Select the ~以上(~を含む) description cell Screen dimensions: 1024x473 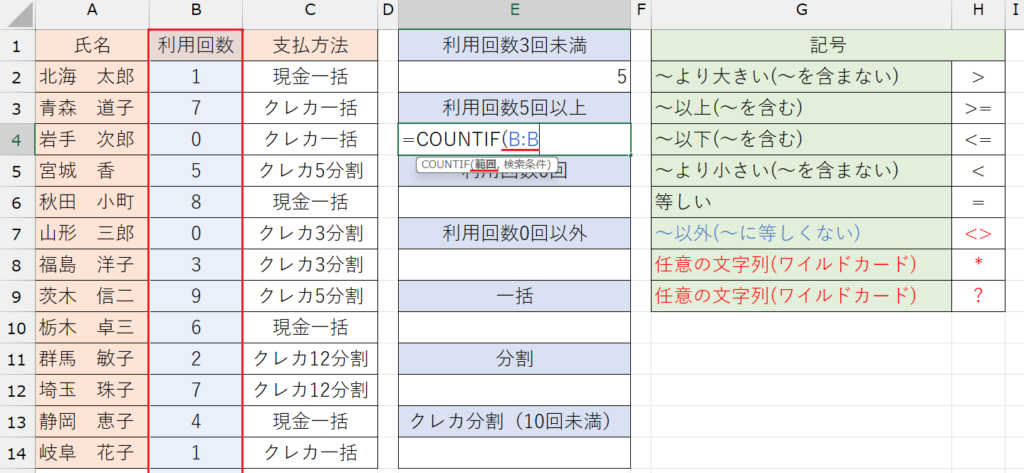click(x=801, y=108)
